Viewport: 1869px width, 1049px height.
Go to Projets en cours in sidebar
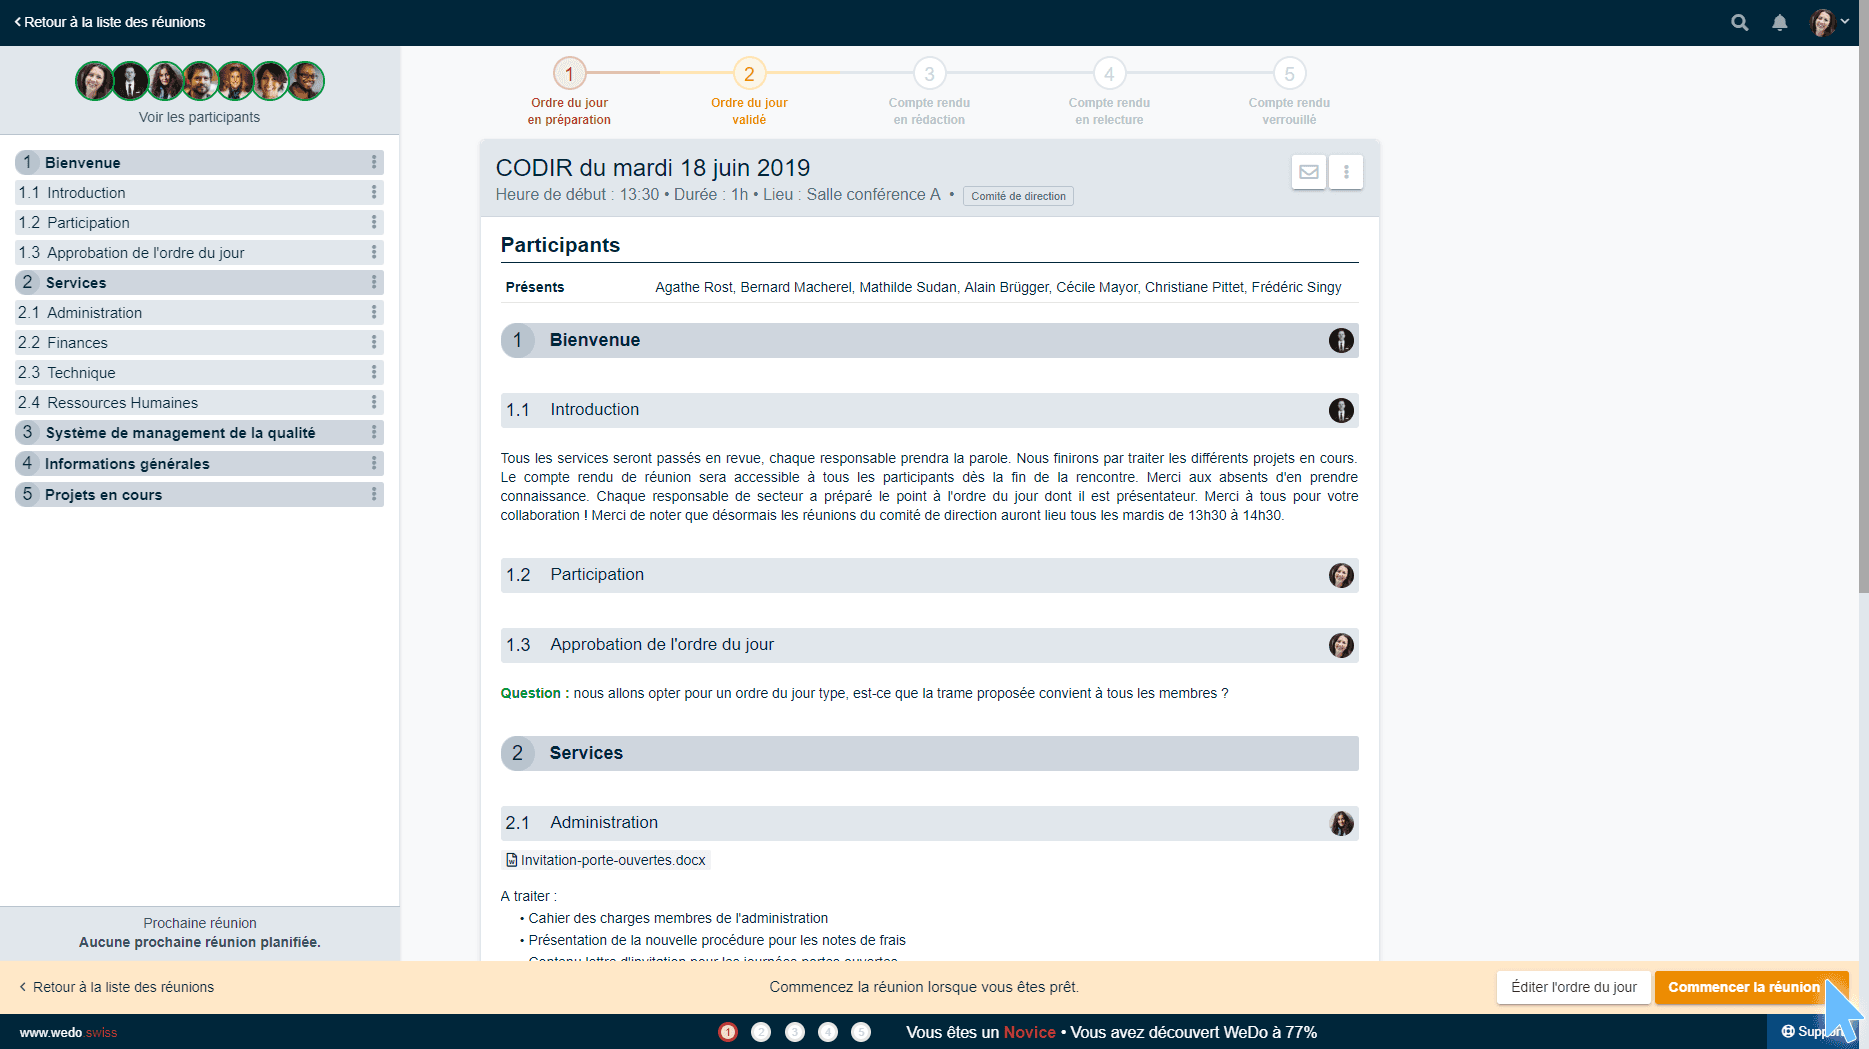(199, 494)
